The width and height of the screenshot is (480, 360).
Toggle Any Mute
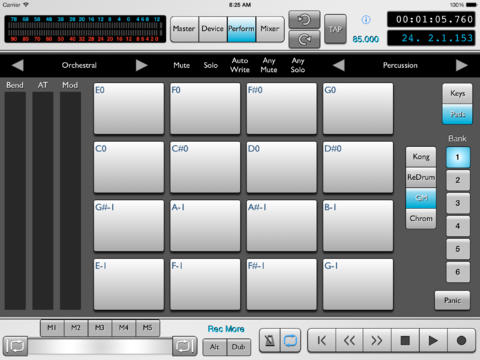pyautogui.click(x=269, y=65)
